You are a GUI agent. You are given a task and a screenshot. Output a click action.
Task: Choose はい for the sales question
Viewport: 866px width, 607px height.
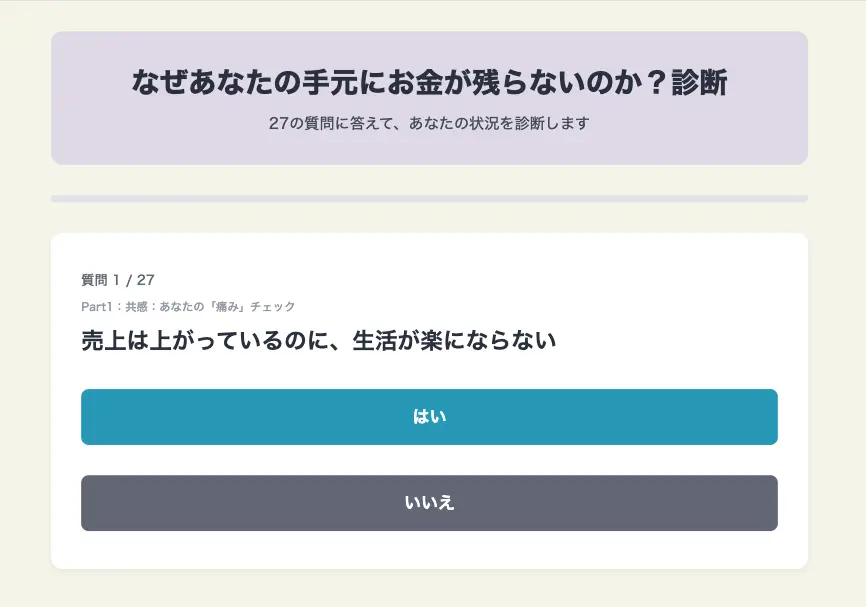tap(429, 417)
